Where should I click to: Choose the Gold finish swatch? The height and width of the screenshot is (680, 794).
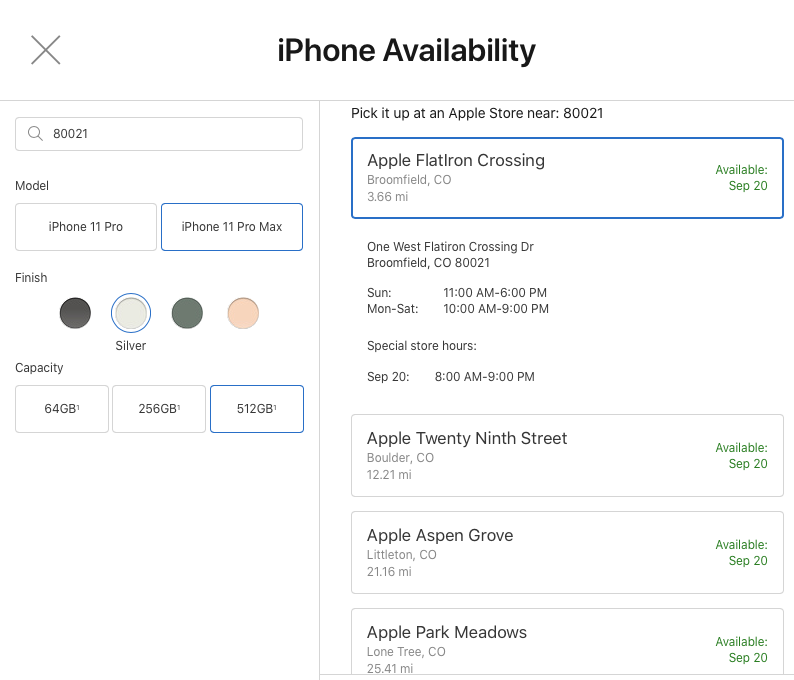point(243,313)
